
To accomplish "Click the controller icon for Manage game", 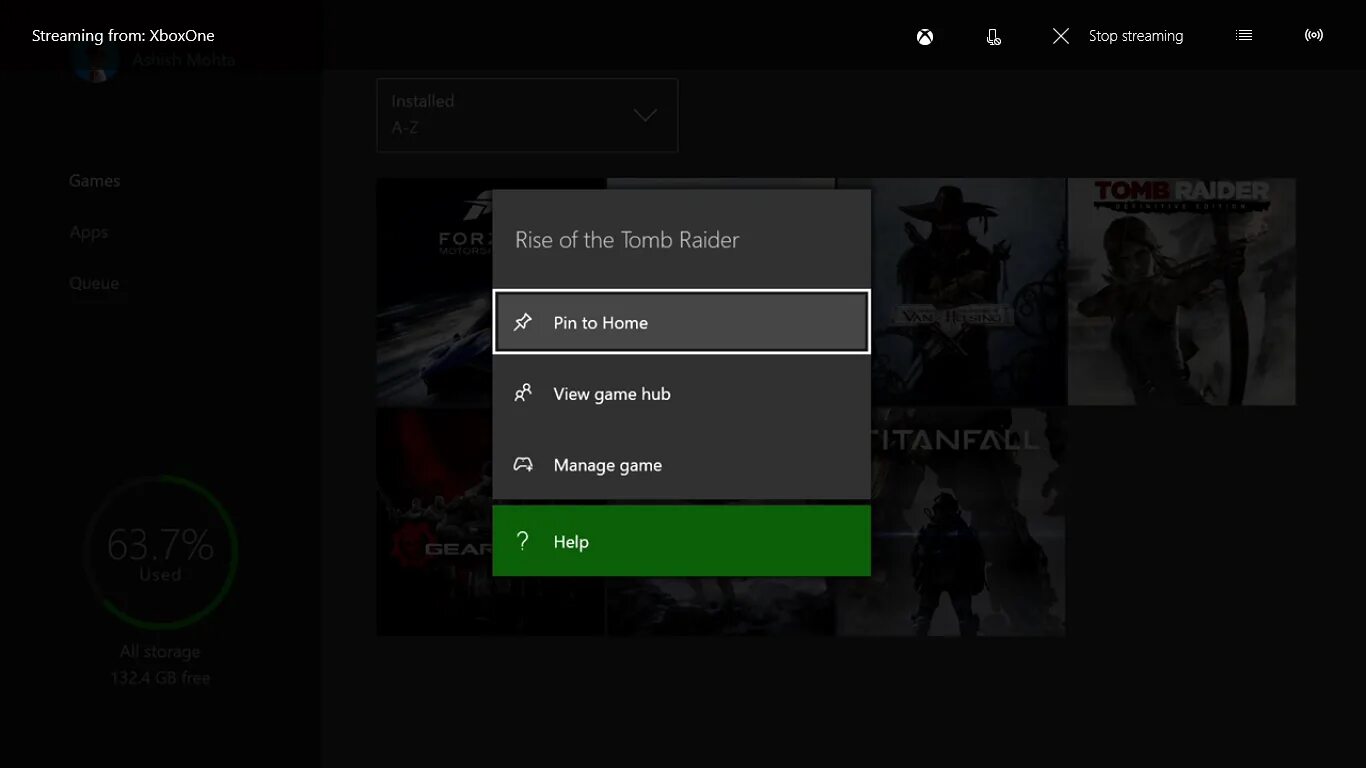I will (523, 465).
